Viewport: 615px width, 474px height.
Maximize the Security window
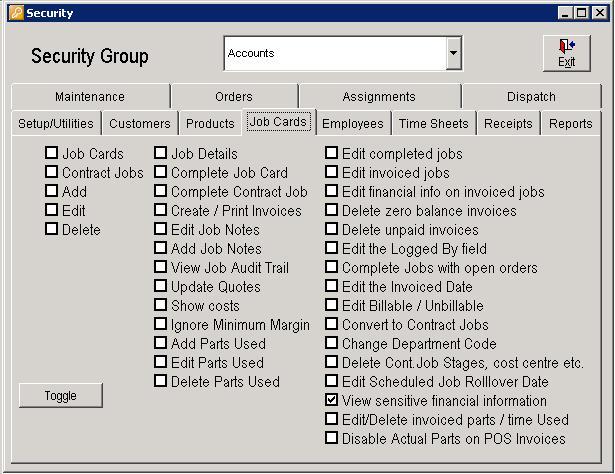582,13
